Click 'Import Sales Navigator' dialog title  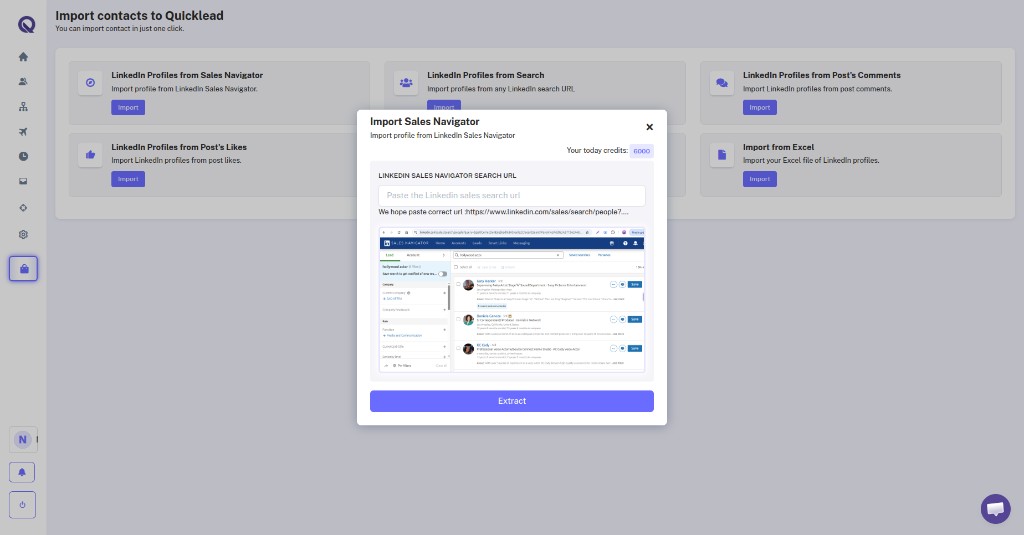tap(424, 122)
